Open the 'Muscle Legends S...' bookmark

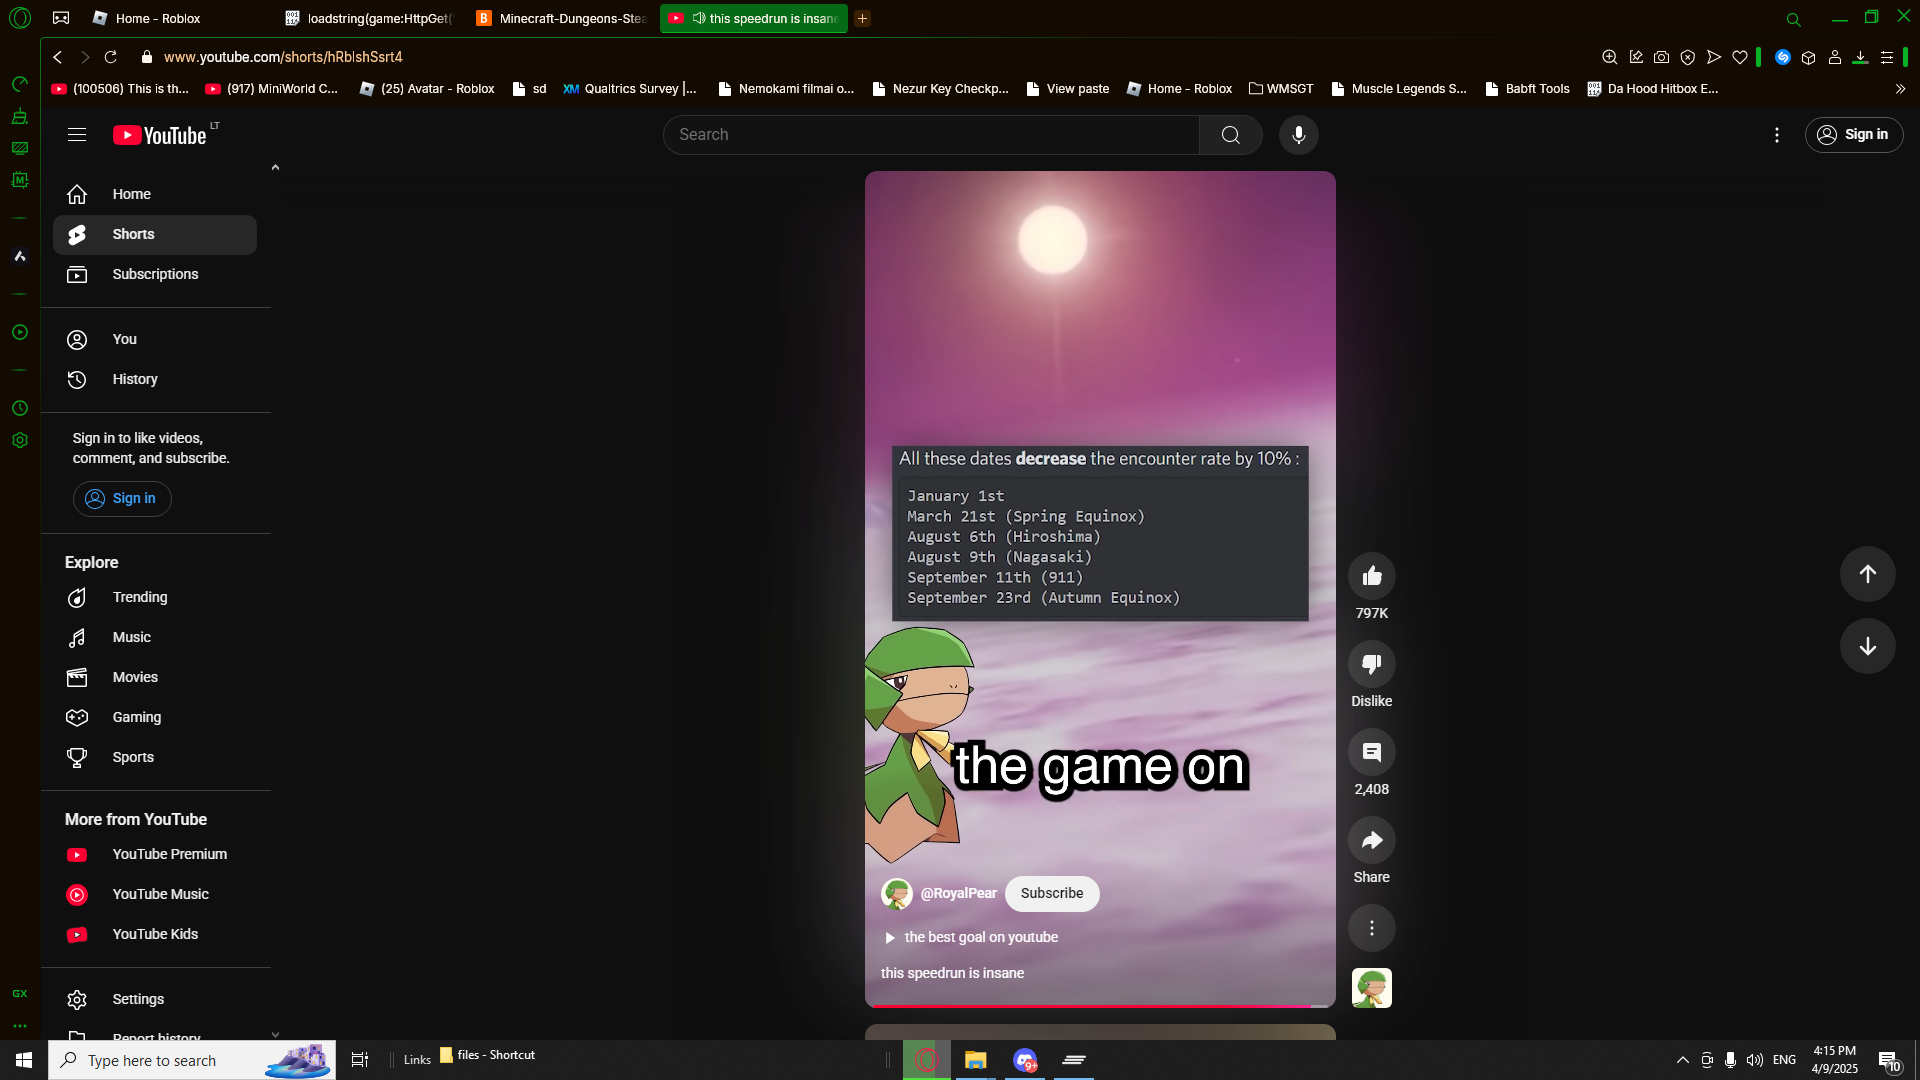[1399, 89]
